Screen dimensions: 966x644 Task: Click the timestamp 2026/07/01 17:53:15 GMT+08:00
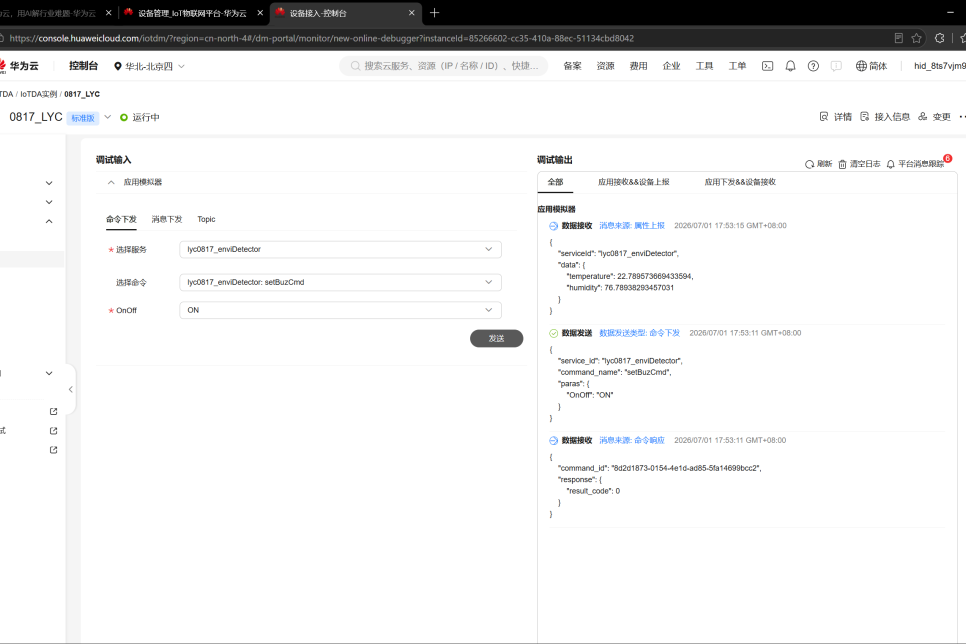click(730, 226)
